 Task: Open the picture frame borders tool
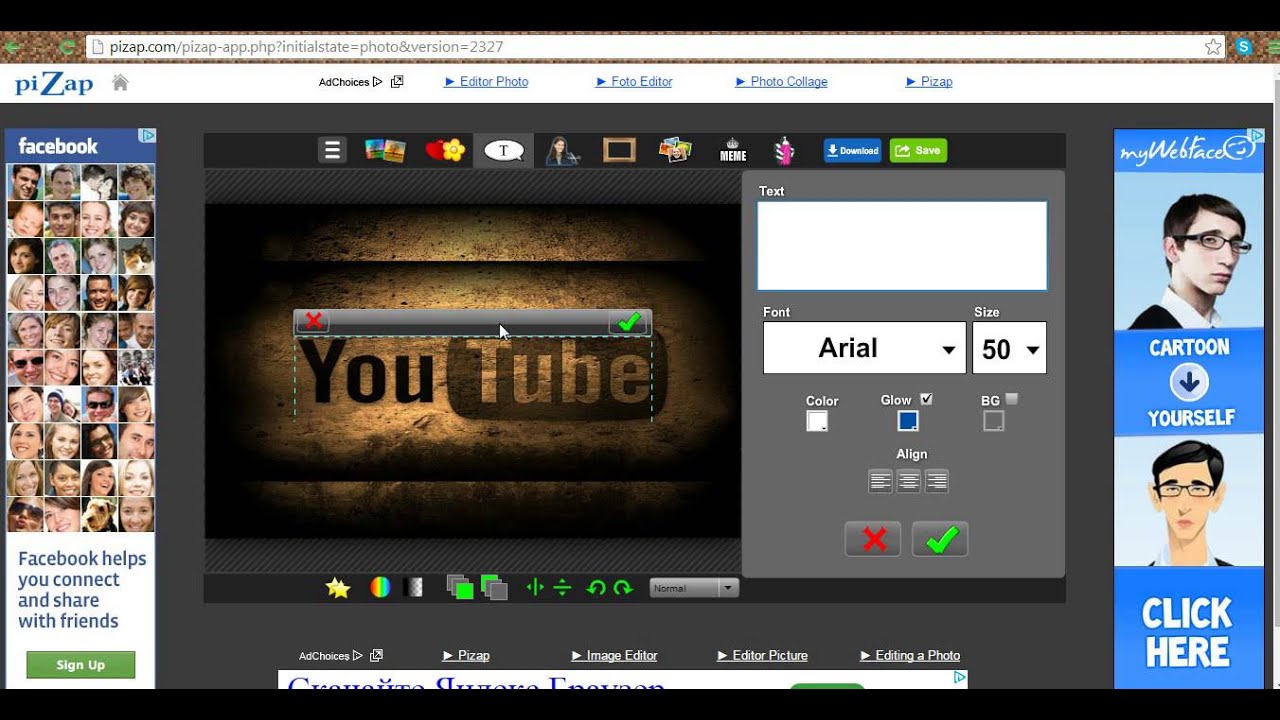(619, 150)
